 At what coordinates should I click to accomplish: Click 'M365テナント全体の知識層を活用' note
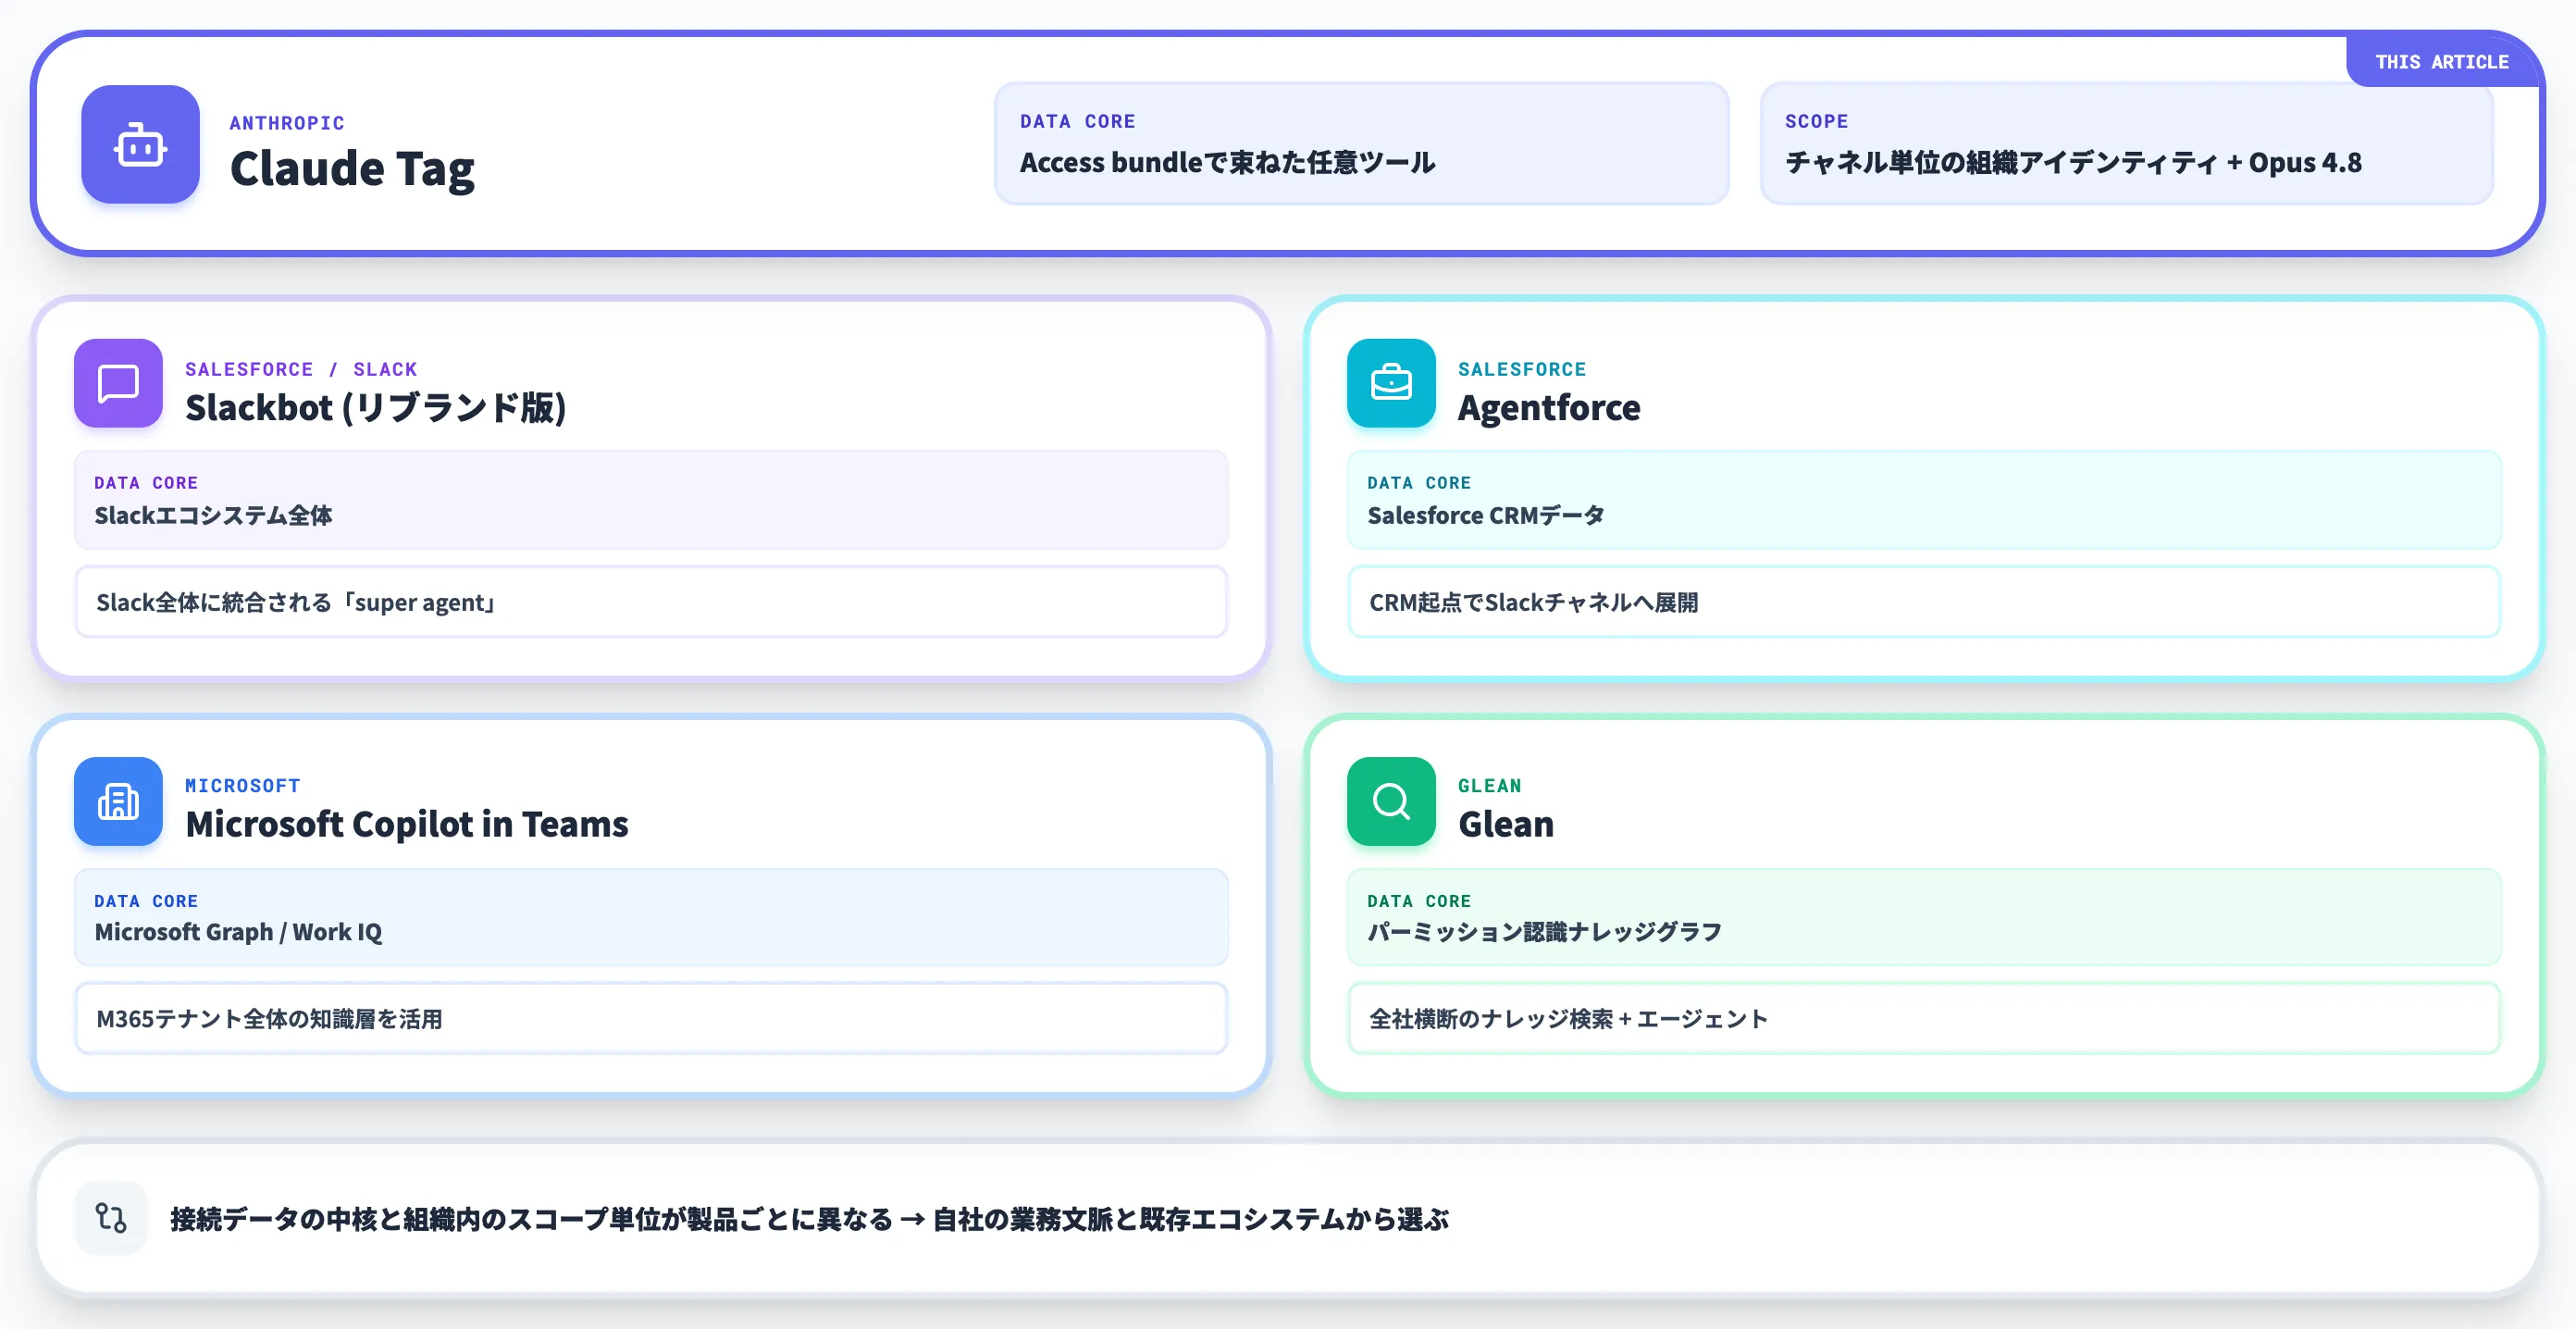pyautogui.click(x=269, y=1019)
